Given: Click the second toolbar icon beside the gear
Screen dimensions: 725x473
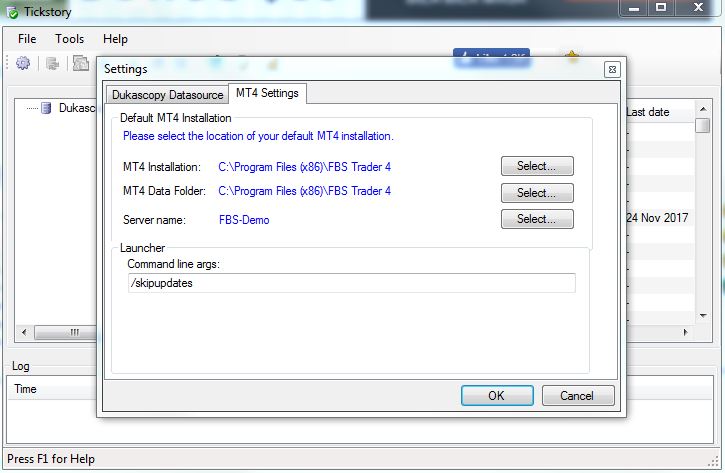Looking at the screenshot, I should pyautogui.click(x=53, y=63).
